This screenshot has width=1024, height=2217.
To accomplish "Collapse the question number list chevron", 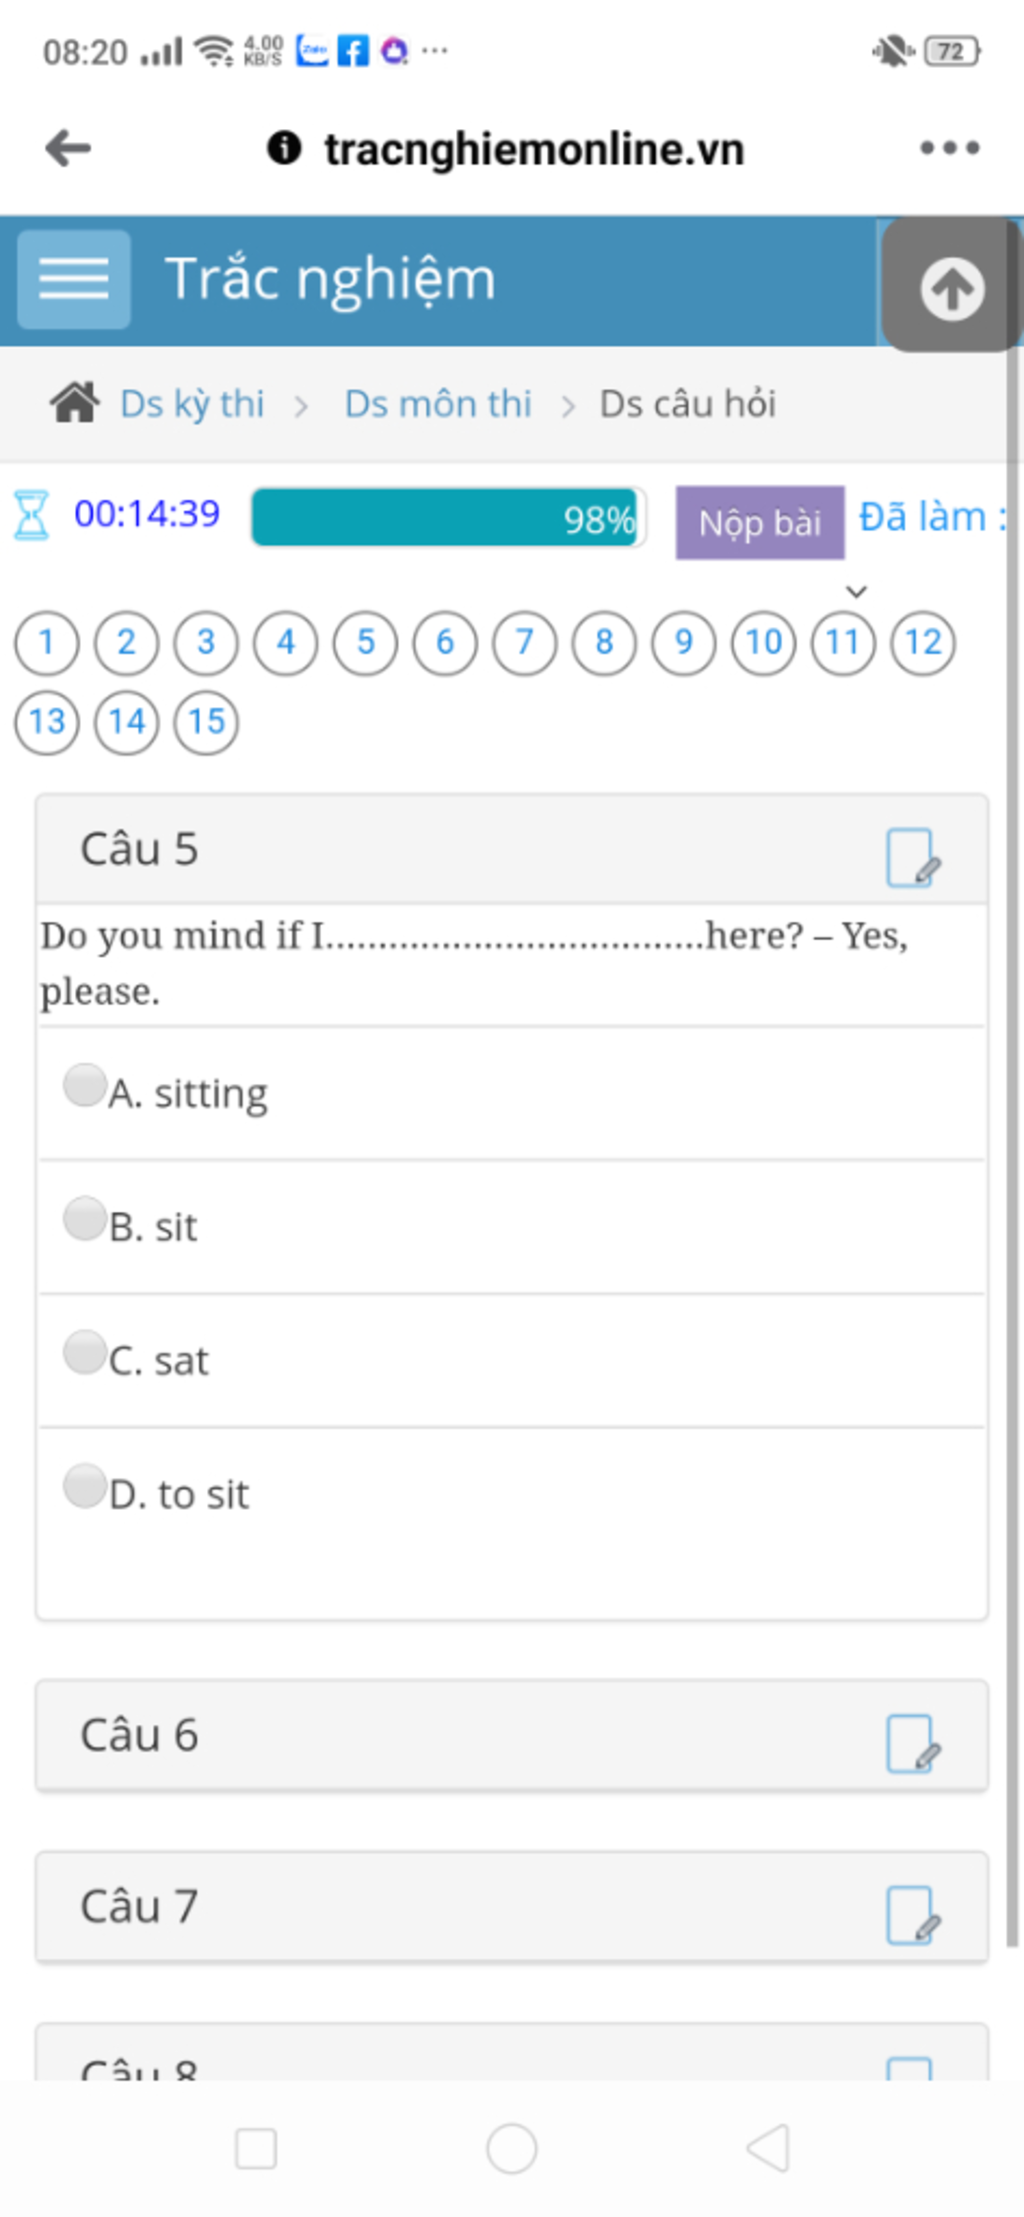I will click(x=856, y=592).
